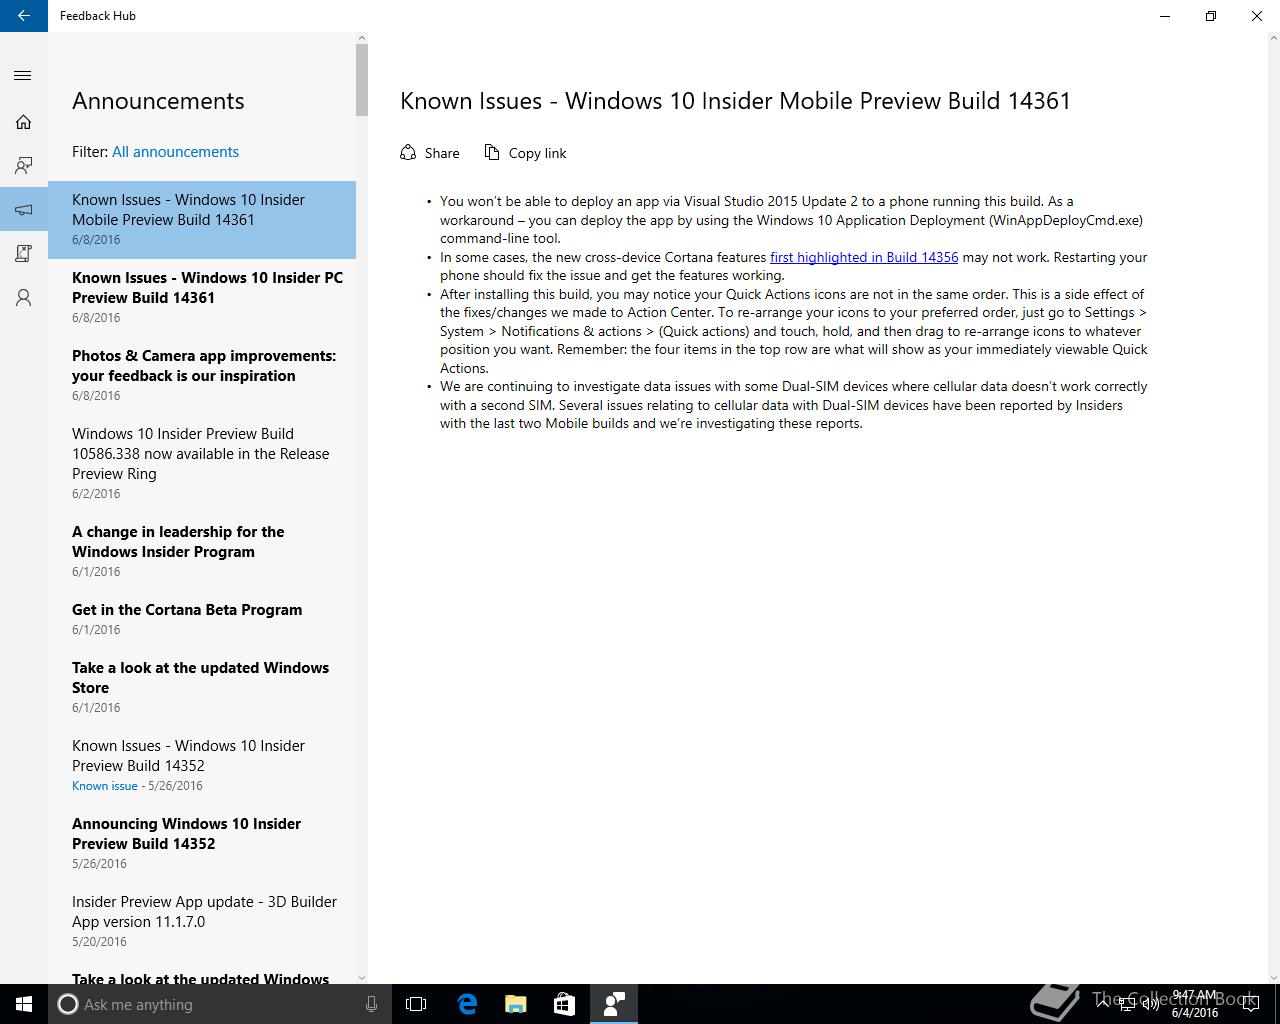Screen dimensions: 1280x1024
Task: Click the scrollbar down arrow in announcements list
Action: click(362, 977)
